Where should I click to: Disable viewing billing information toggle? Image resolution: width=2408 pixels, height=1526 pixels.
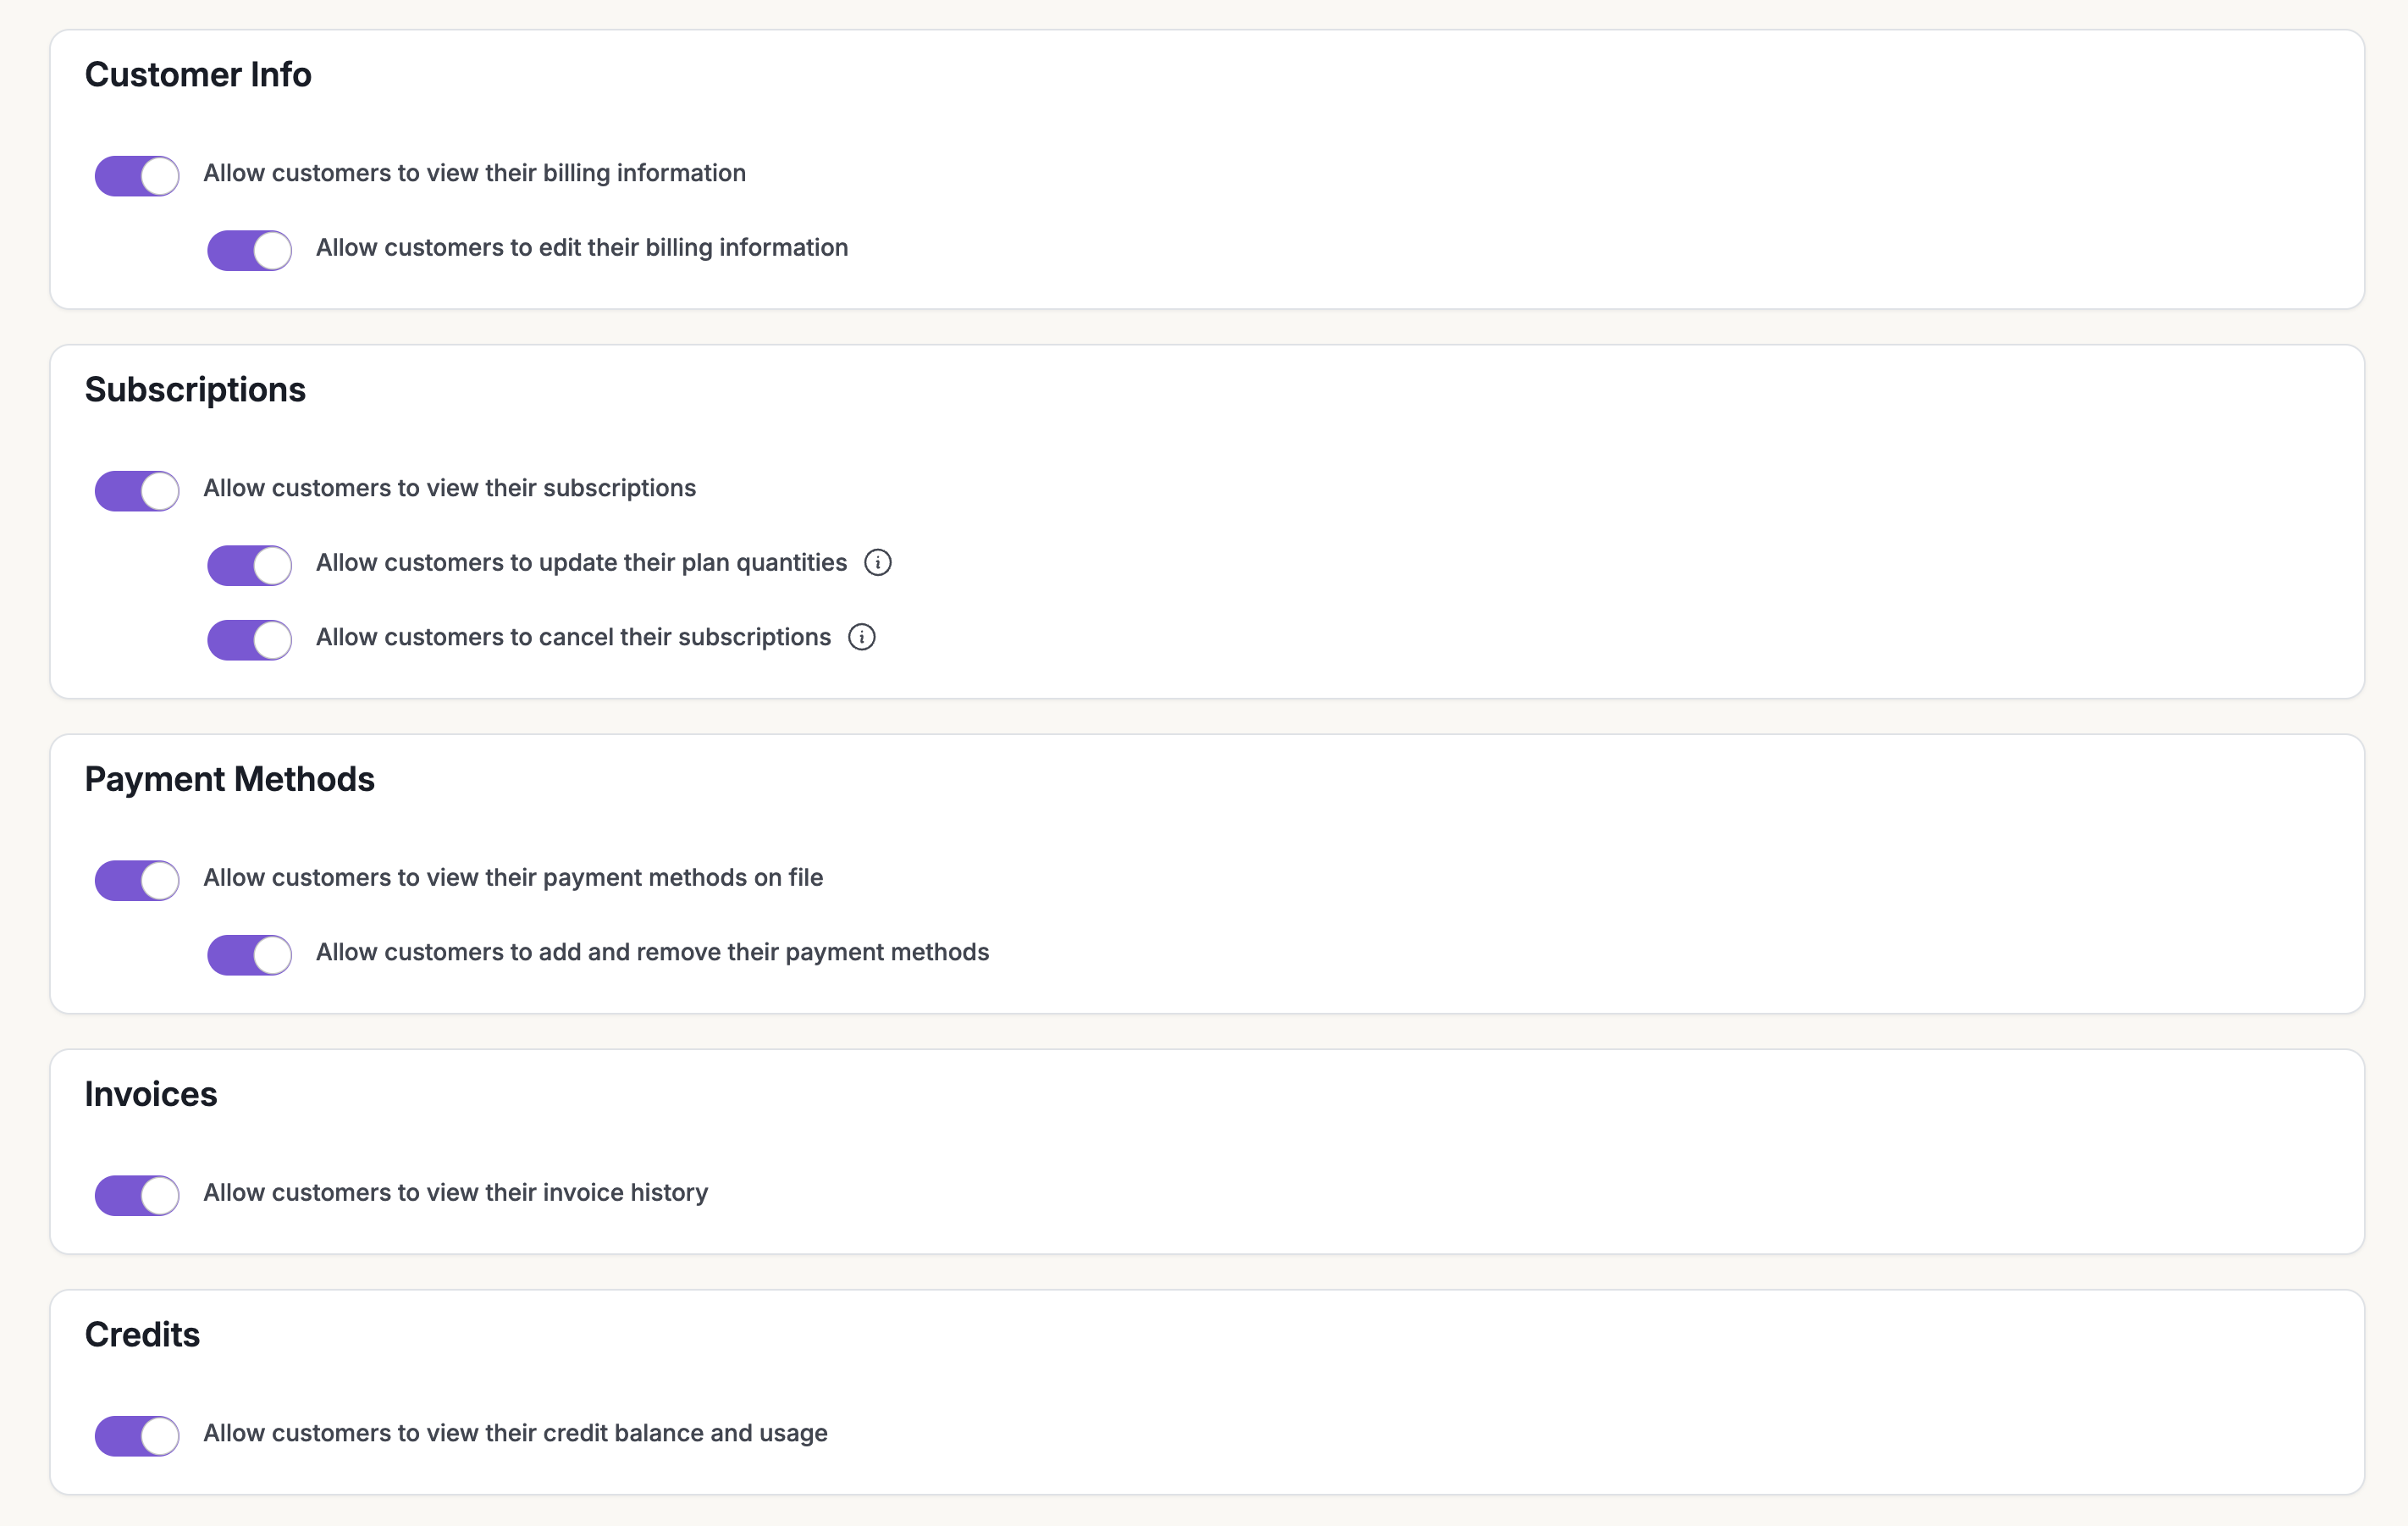click(x=137, y=176)
